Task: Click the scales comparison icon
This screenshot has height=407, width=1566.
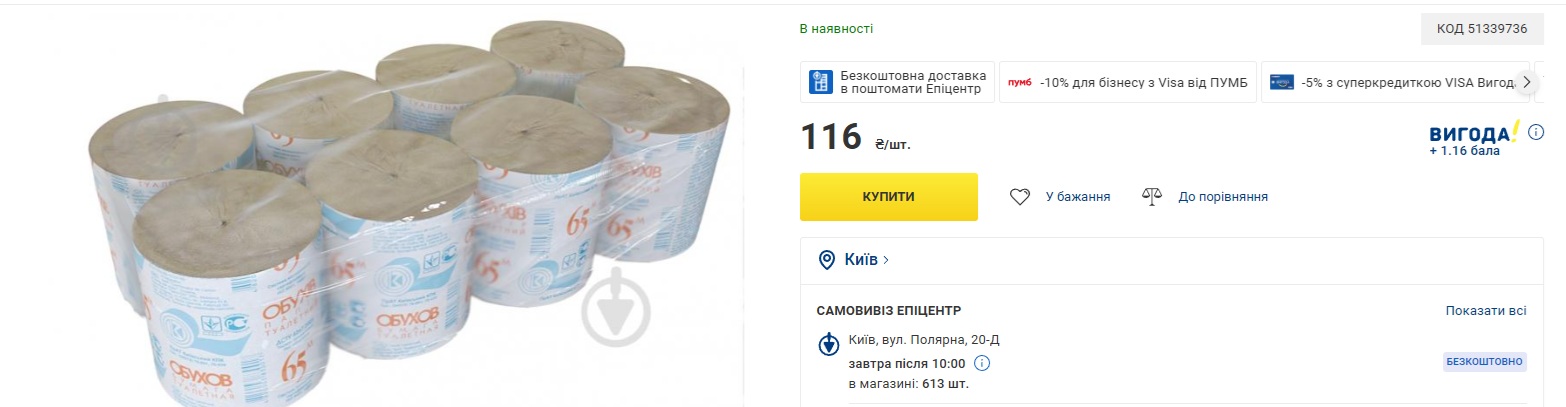Action: click(1152, 197)
